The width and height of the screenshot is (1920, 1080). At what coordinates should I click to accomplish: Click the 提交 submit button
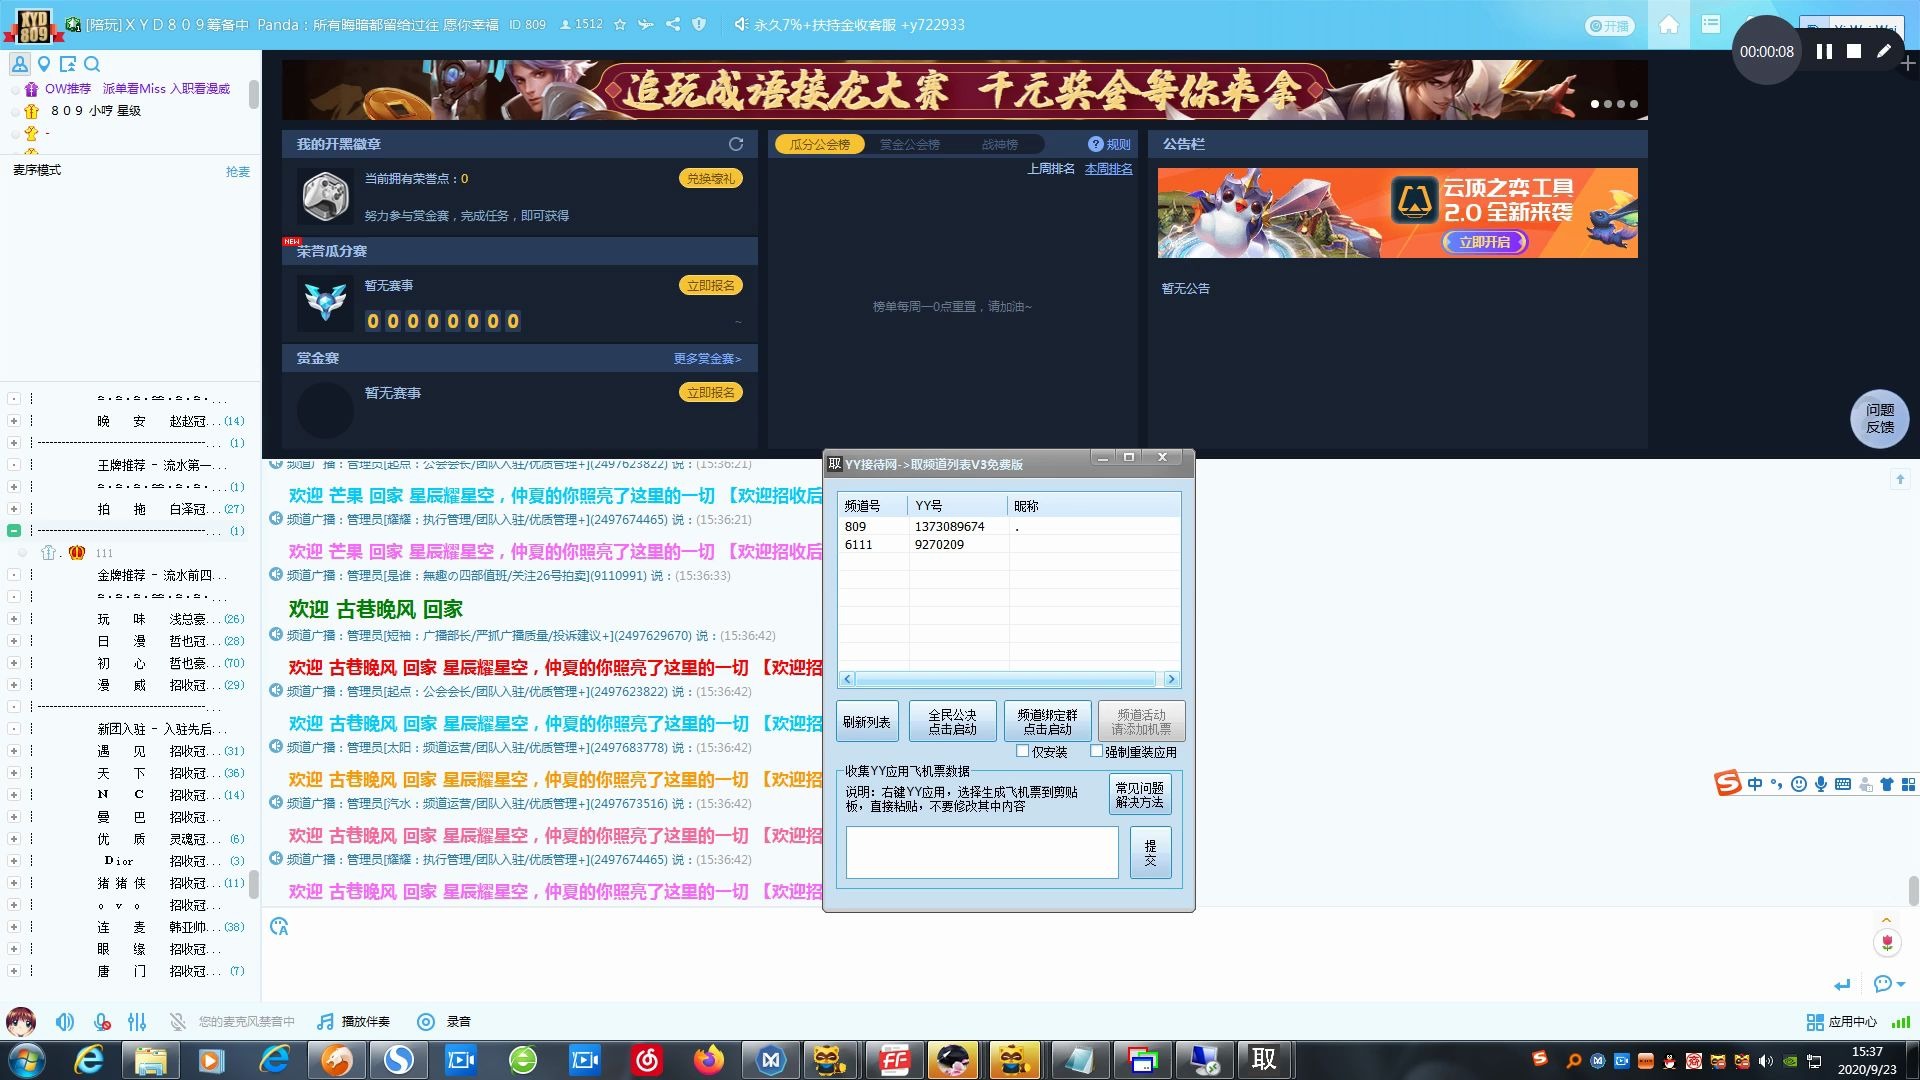pos(1150,852)
